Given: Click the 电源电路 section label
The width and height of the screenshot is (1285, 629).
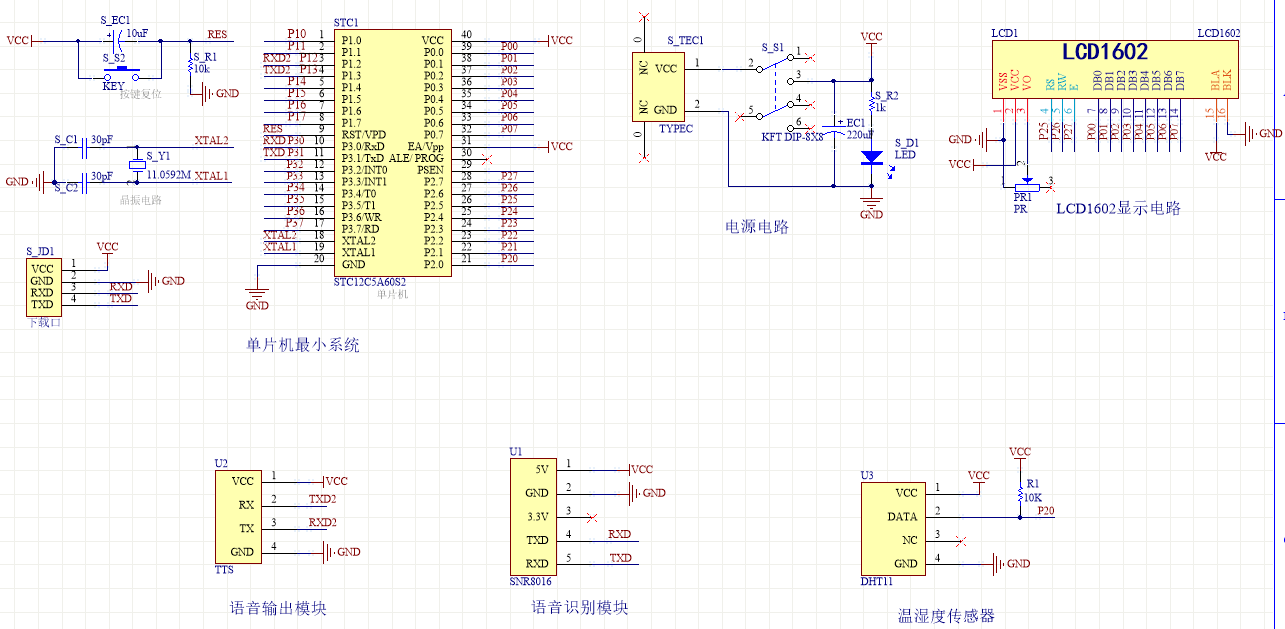Looking at the screenshot, I should pos(757,227).
